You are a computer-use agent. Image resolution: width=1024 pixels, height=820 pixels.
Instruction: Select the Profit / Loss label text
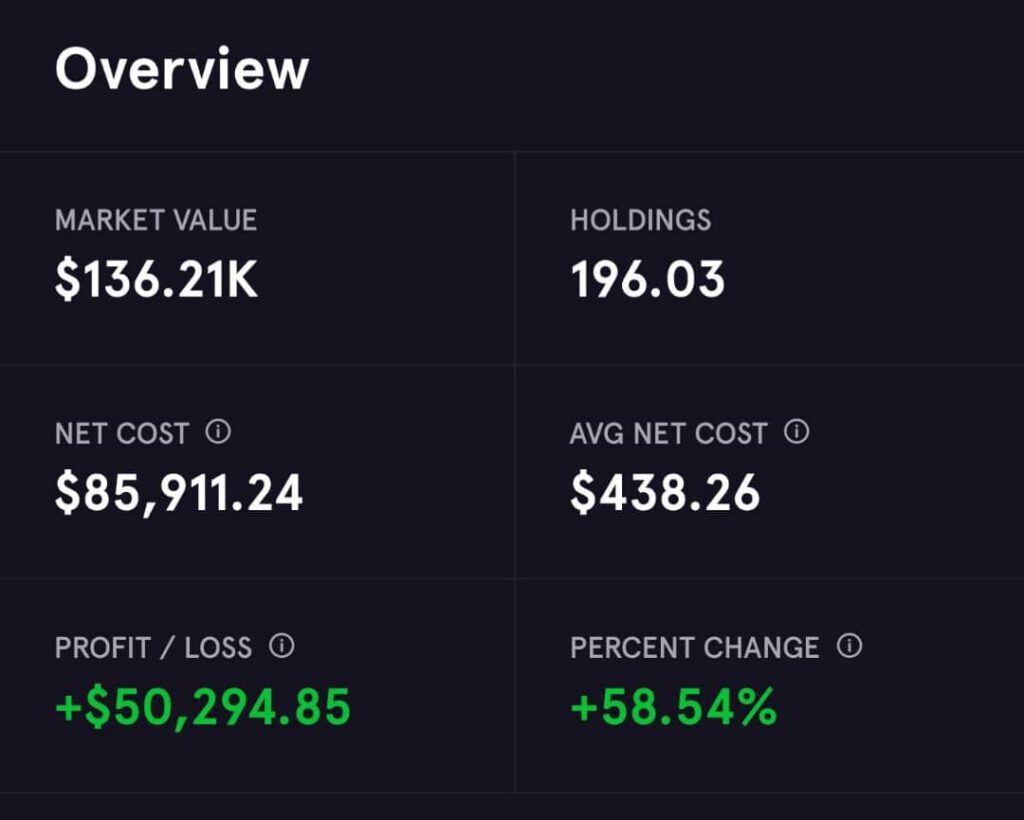pos(153,648)
